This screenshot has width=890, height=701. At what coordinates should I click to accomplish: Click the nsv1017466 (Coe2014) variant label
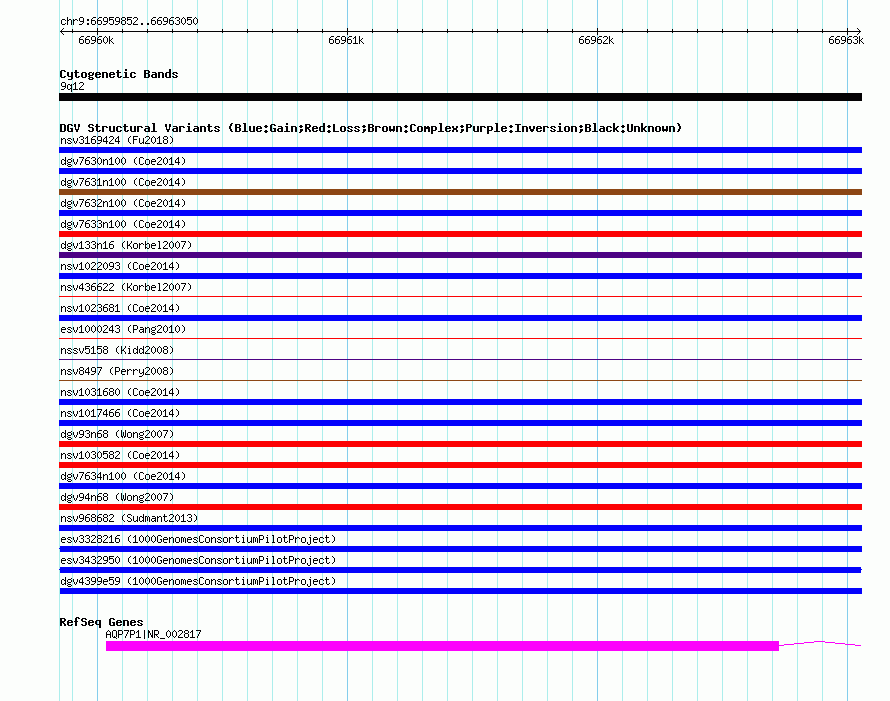pos(120,413)
